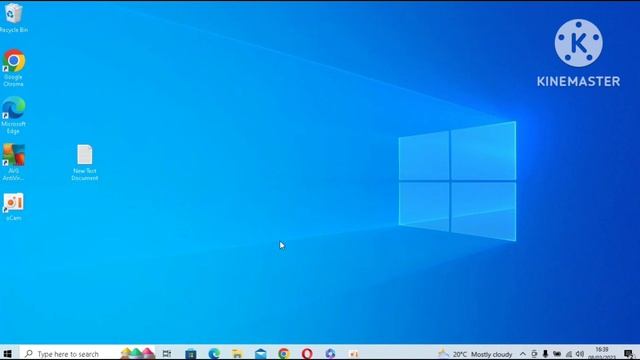Open the oCam recorder taskbar icon
Image resolution: width=640 pixels, height=360 pixels.
(354, 354)
